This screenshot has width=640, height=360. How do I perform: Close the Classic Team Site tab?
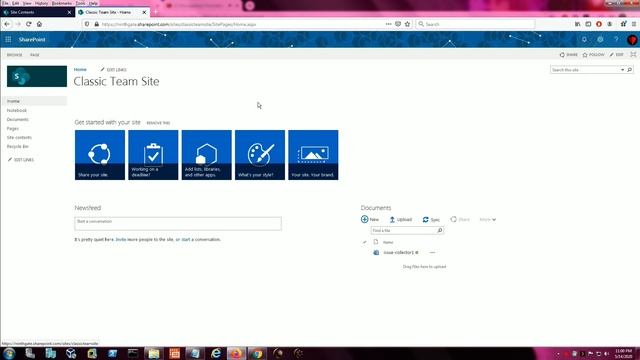[x=144, y=12]
